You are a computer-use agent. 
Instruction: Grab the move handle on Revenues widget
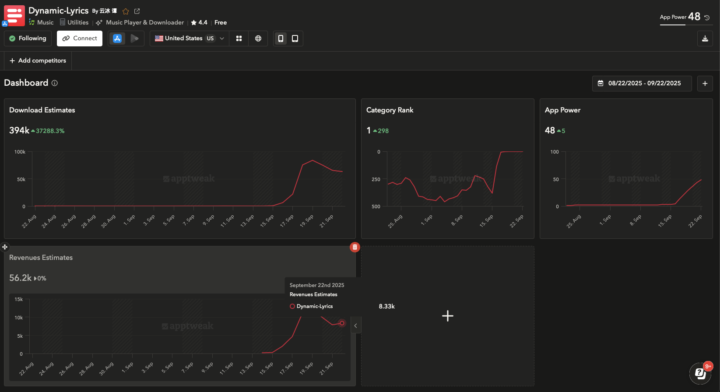point(5,247)
